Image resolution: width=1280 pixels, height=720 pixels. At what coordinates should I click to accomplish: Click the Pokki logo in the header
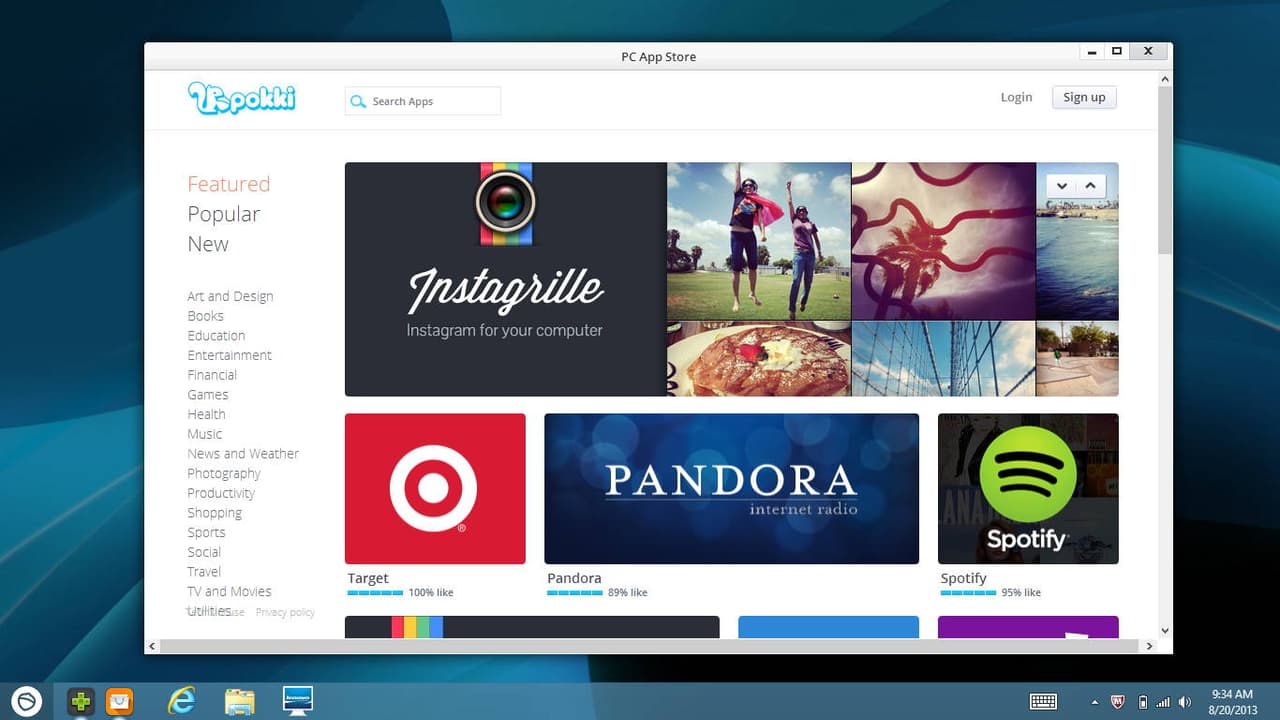click(x=241, y=98)
